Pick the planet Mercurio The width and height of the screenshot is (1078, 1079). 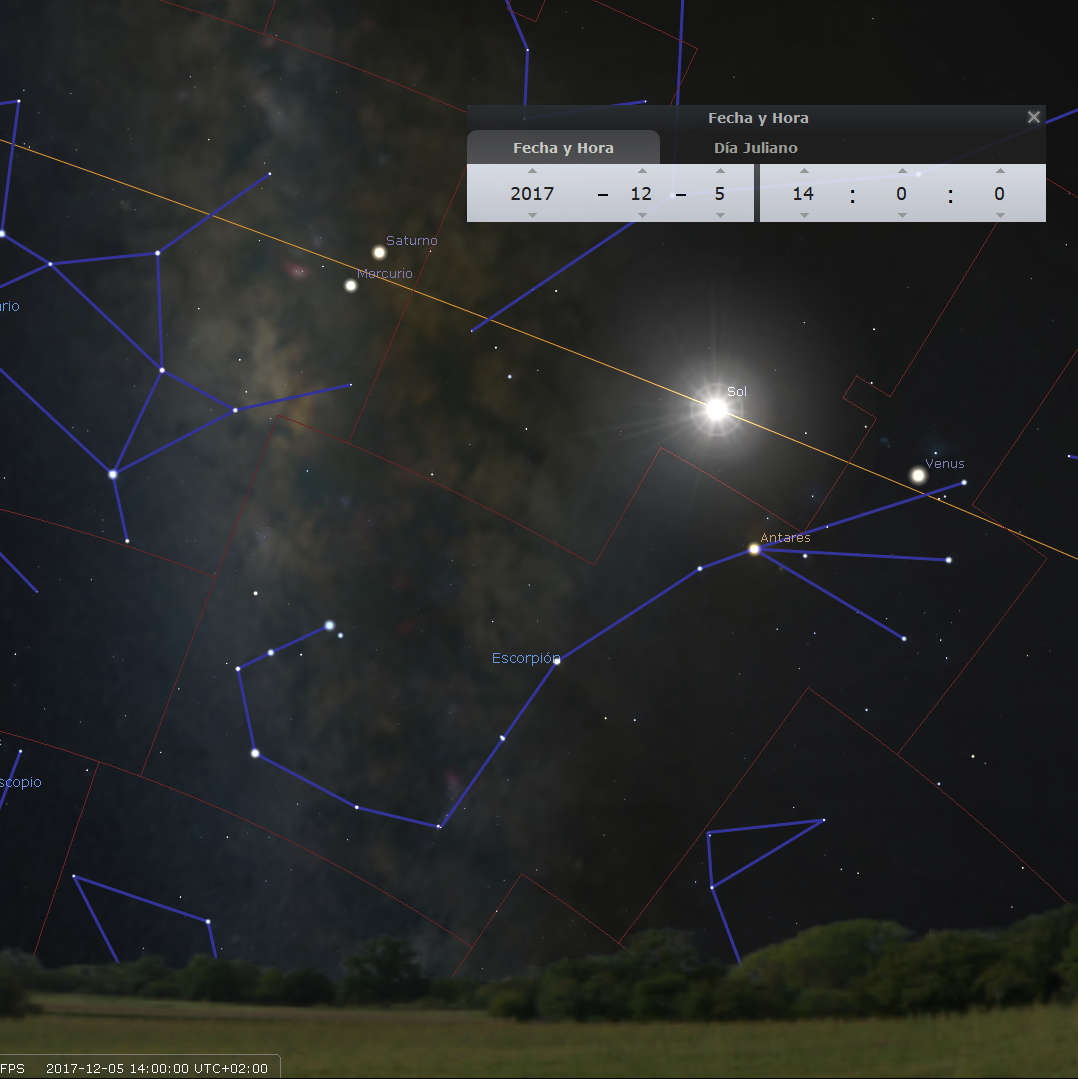click(x=351, y=285)
